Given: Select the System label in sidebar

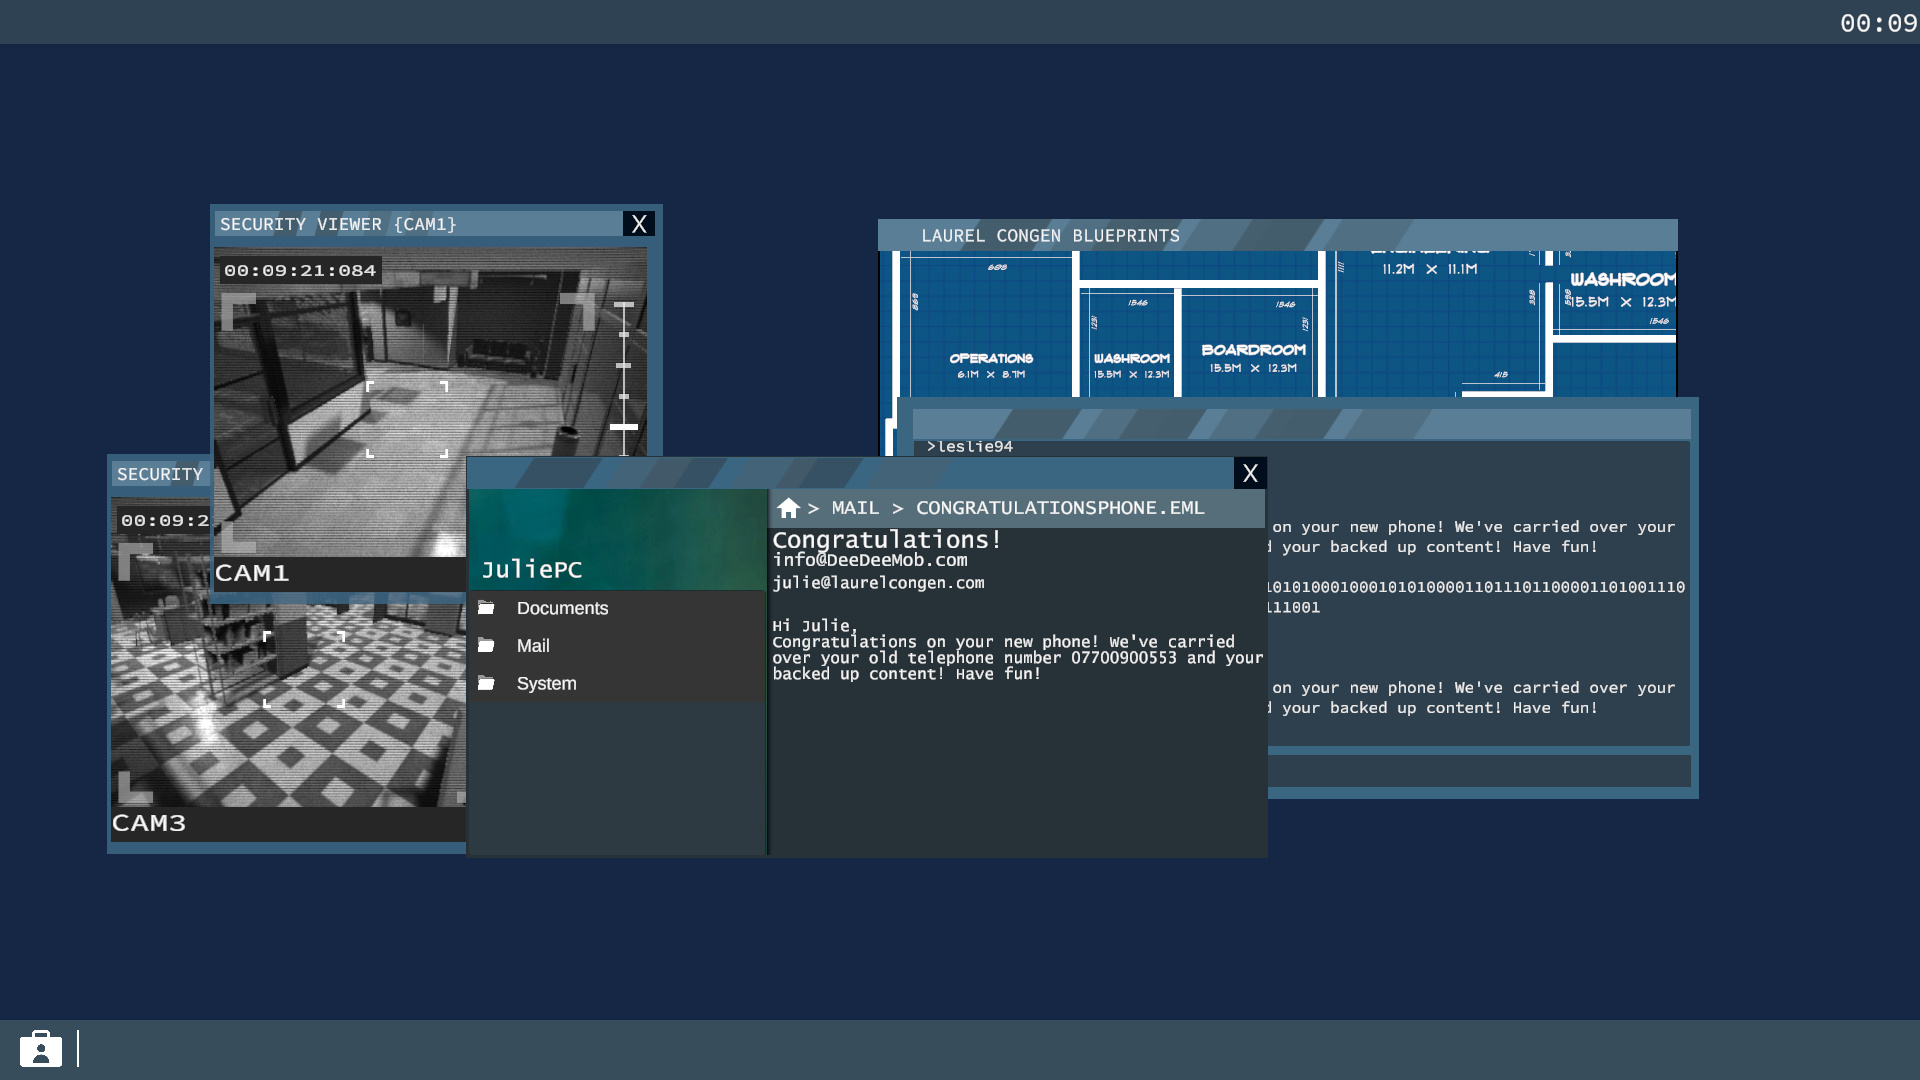Looking at the screenshot, I should [x=546, y=684].
